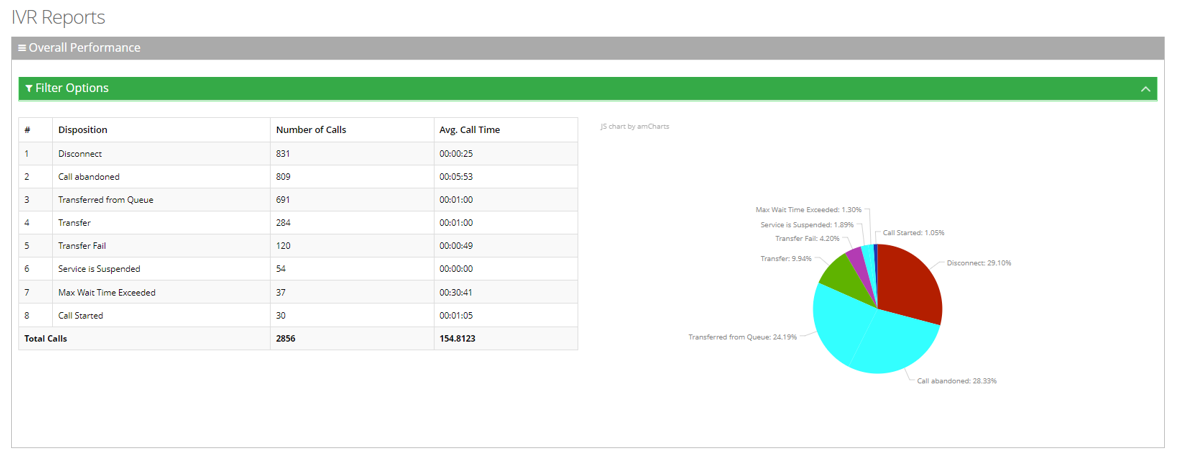Viewport: 1185px width, 453px height.
Task: Collapse the Filter Options panel chevron
Action: coord(1145,89)
